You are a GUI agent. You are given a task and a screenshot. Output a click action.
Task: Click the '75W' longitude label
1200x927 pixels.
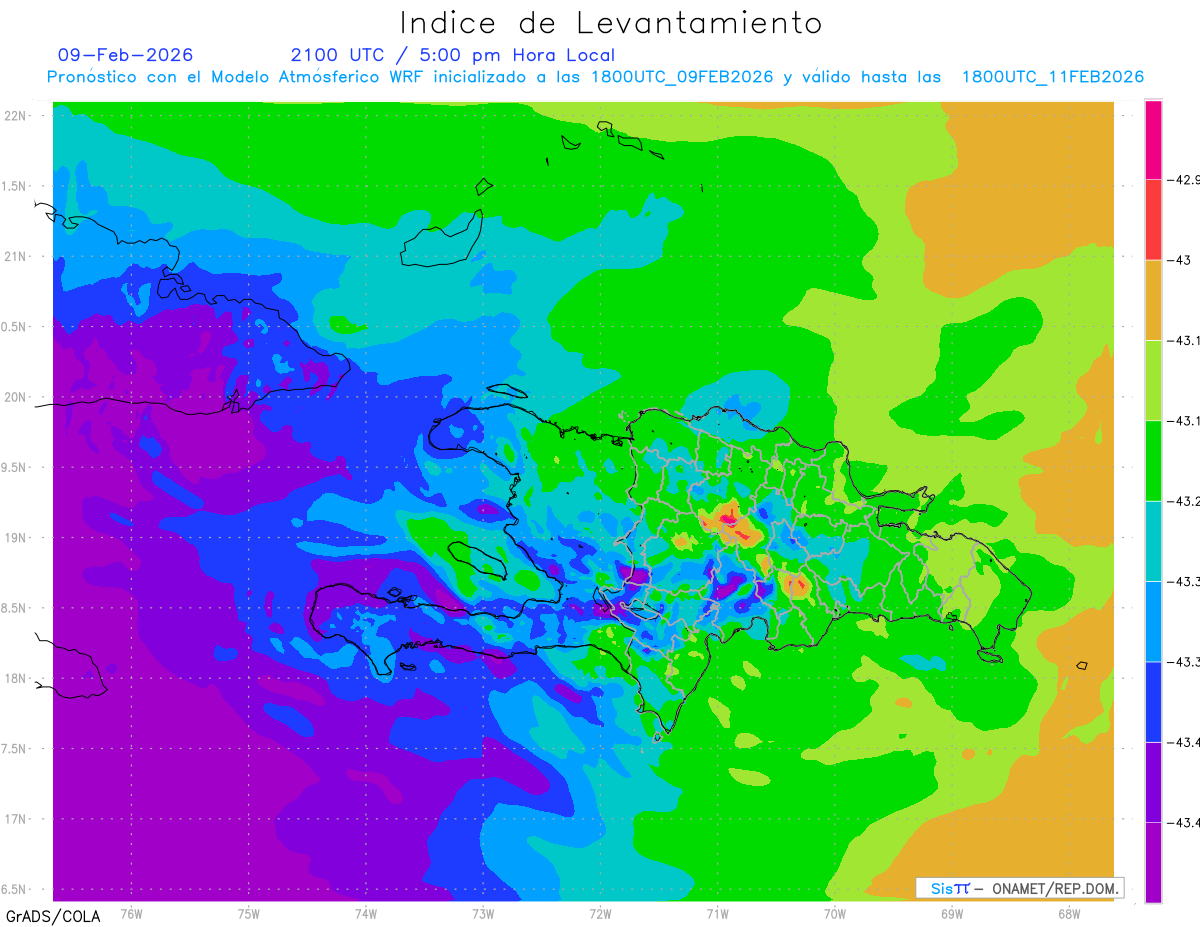249,914
